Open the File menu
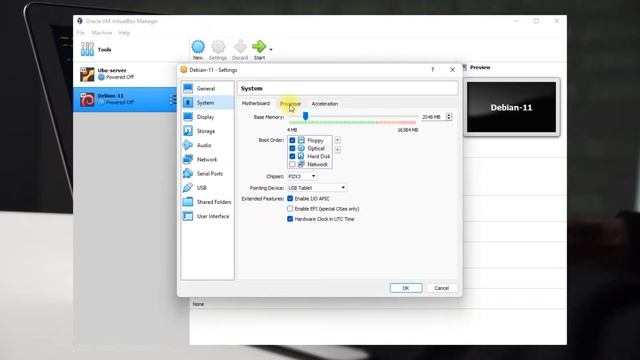 tap(81, 33)
